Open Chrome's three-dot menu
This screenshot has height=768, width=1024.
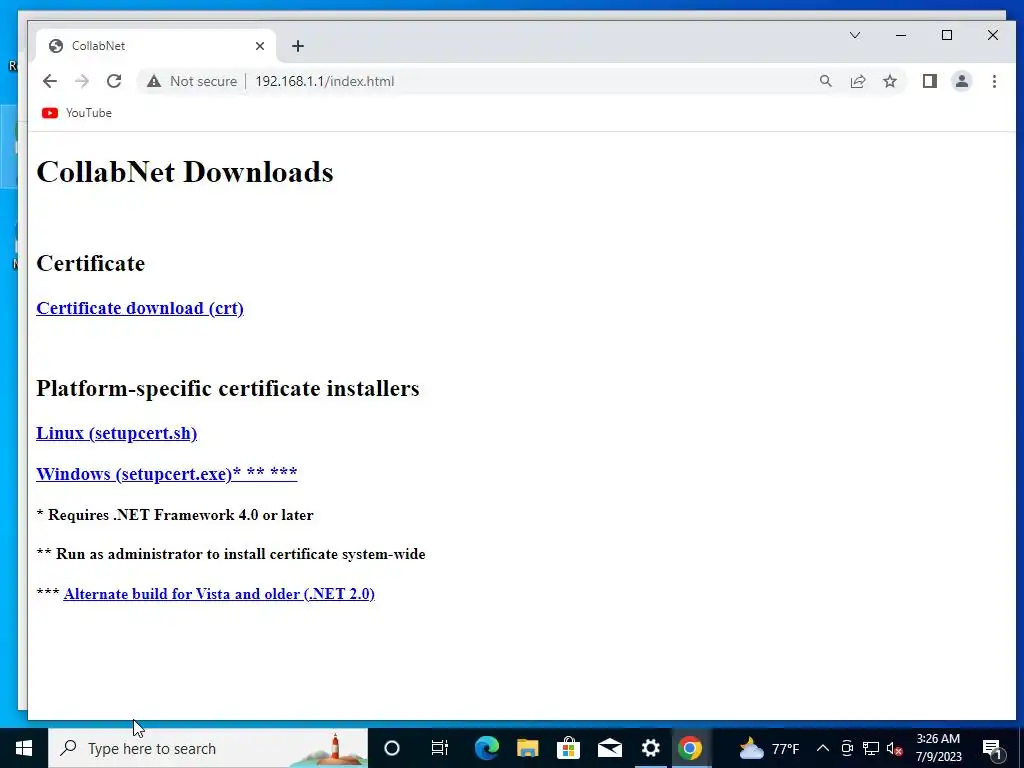(x=994, y=81)
